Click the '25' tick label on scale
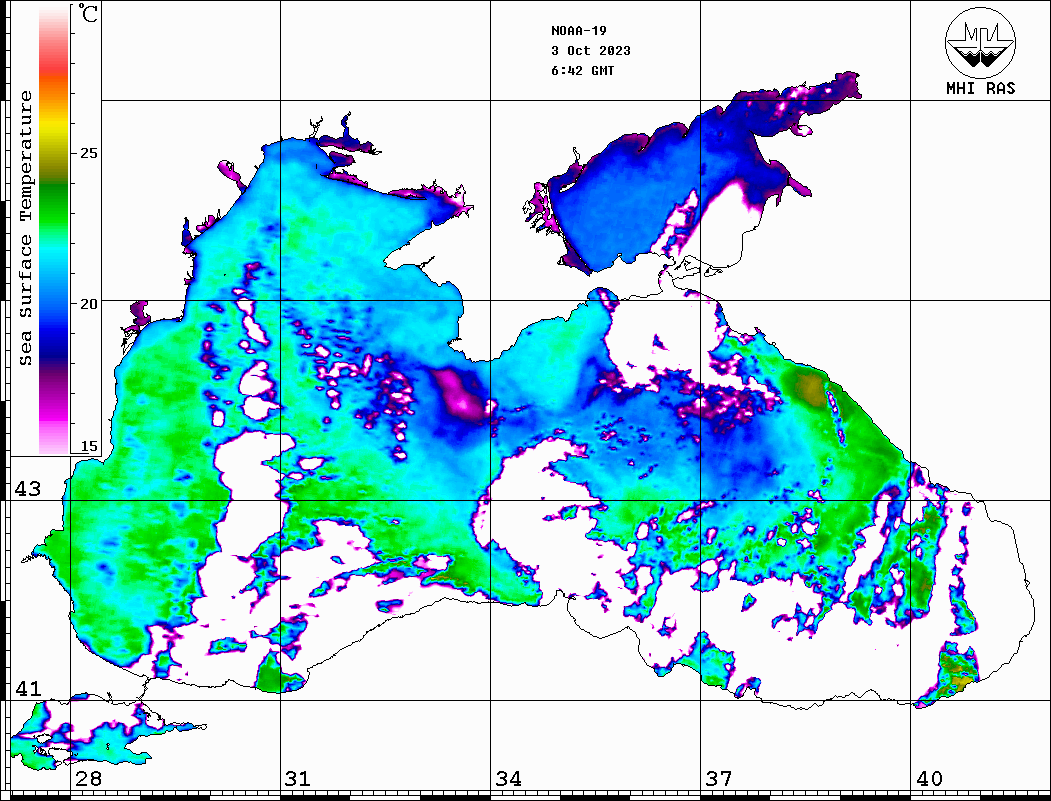Screen dimensions: 1051x801 click(88, 153)
